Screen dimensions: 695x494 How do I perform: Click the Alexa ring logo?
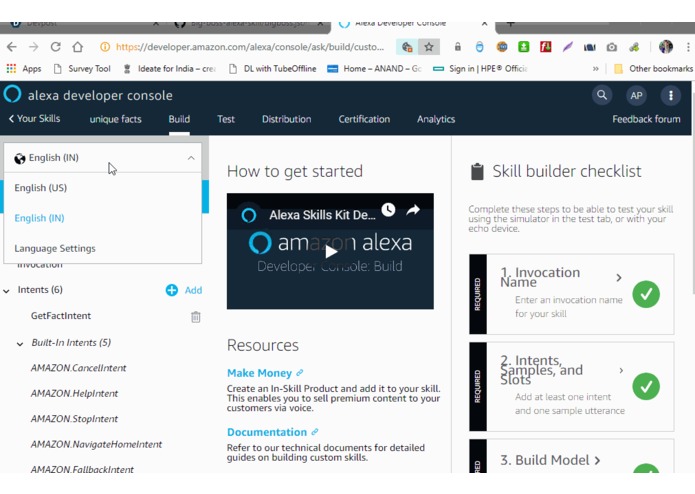12,94
